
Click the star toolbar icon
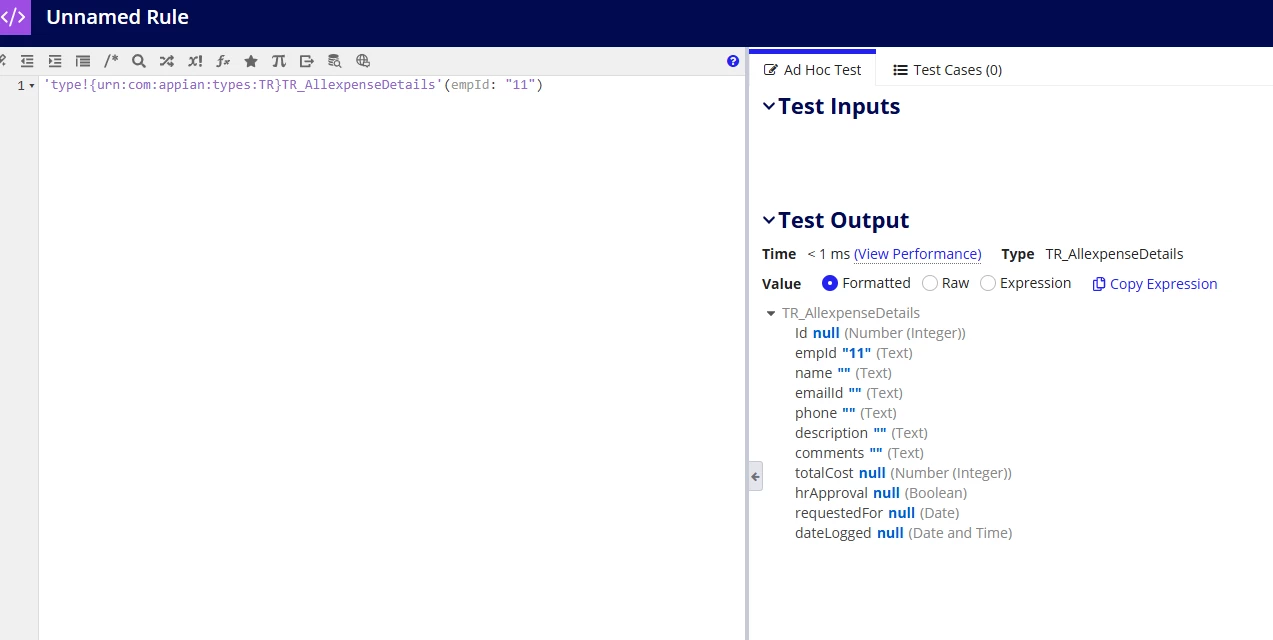(251, 61)
